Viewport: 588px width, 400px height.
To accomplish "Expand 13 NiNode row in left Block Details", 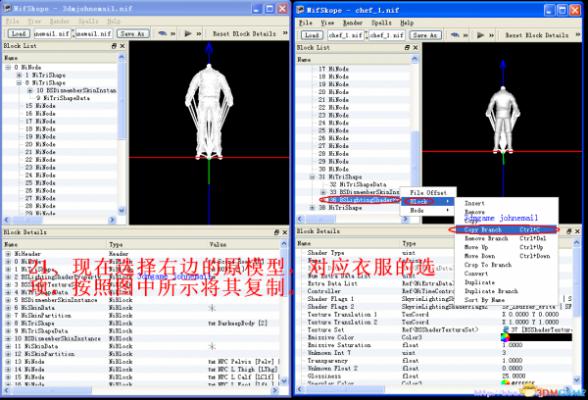I will click(x=8, y=362).
